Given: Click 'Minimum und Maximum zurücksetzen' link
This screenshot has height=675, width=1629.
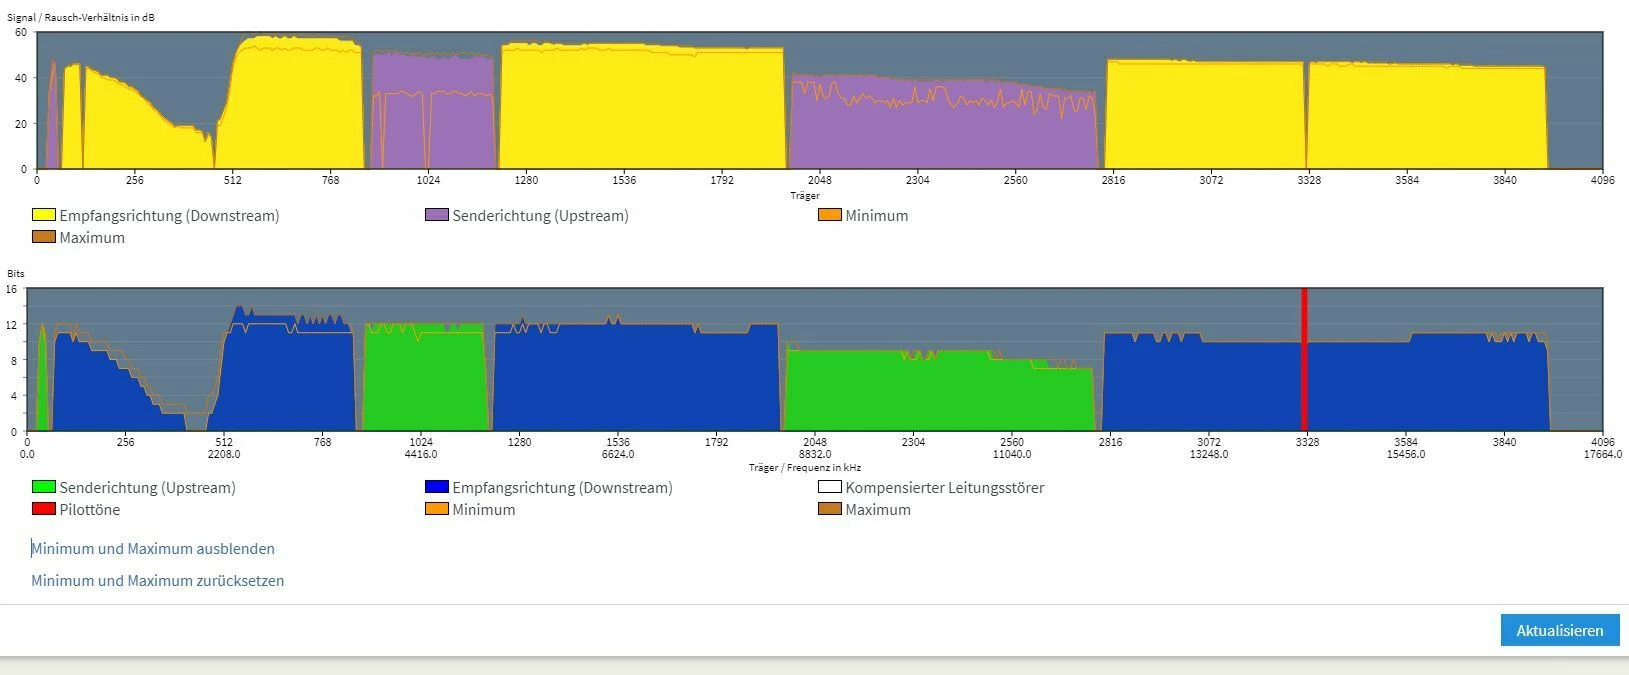Looking at the screenshot, I should (157, 580).
